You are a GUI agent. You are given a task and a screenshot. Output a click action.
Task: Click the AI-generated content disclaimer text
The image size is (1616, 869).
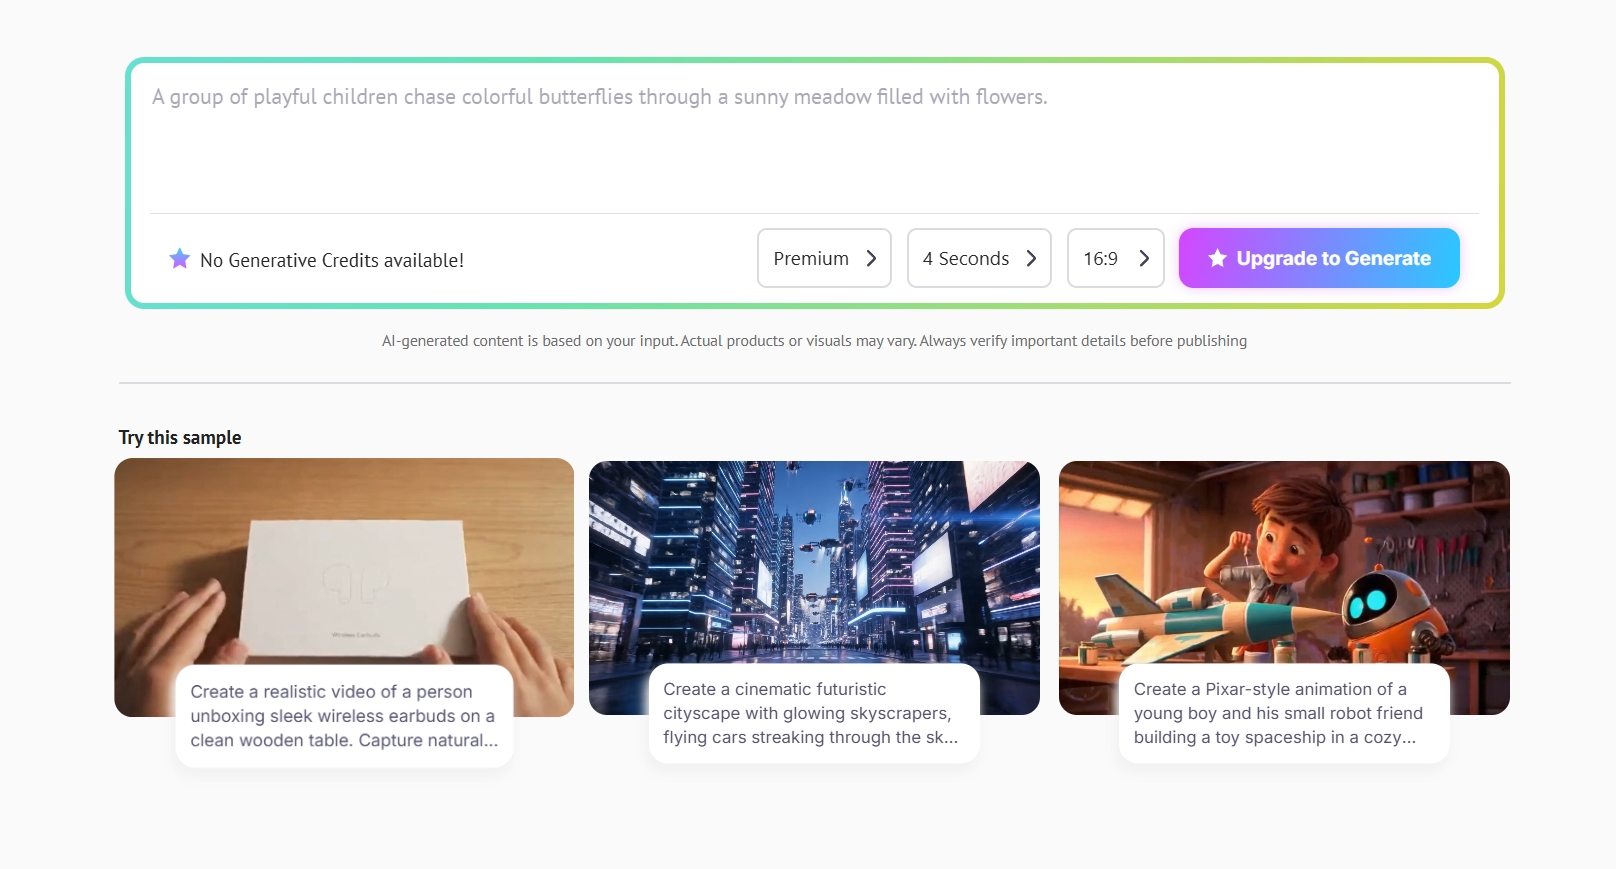814,341
